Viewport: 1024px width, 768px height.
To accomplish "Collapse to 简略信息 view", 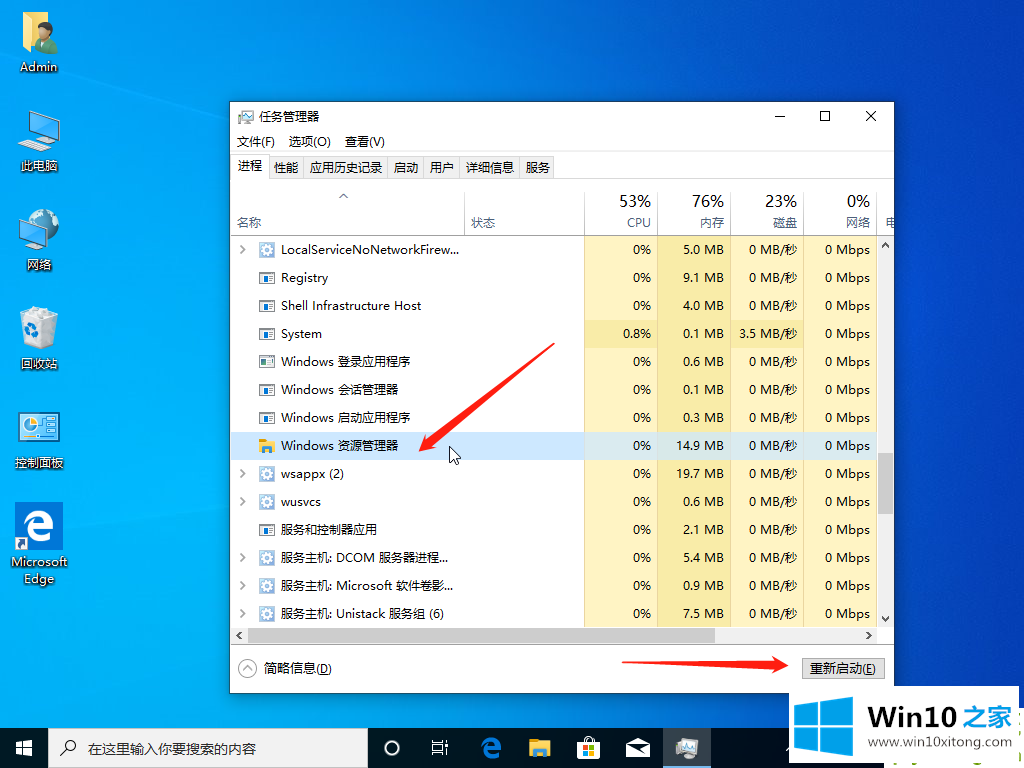I will pos(285,668).
